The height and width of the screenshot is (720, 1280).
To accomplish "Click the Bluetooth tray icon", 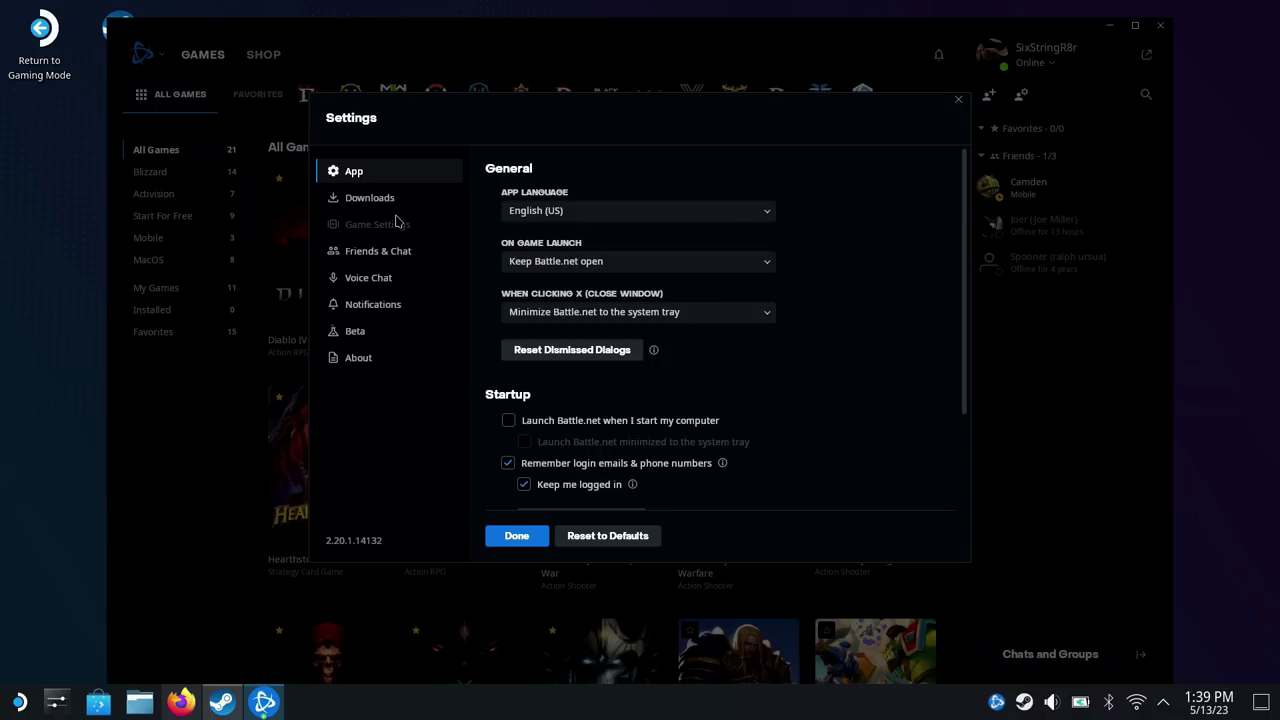I will coord(1108,702).
